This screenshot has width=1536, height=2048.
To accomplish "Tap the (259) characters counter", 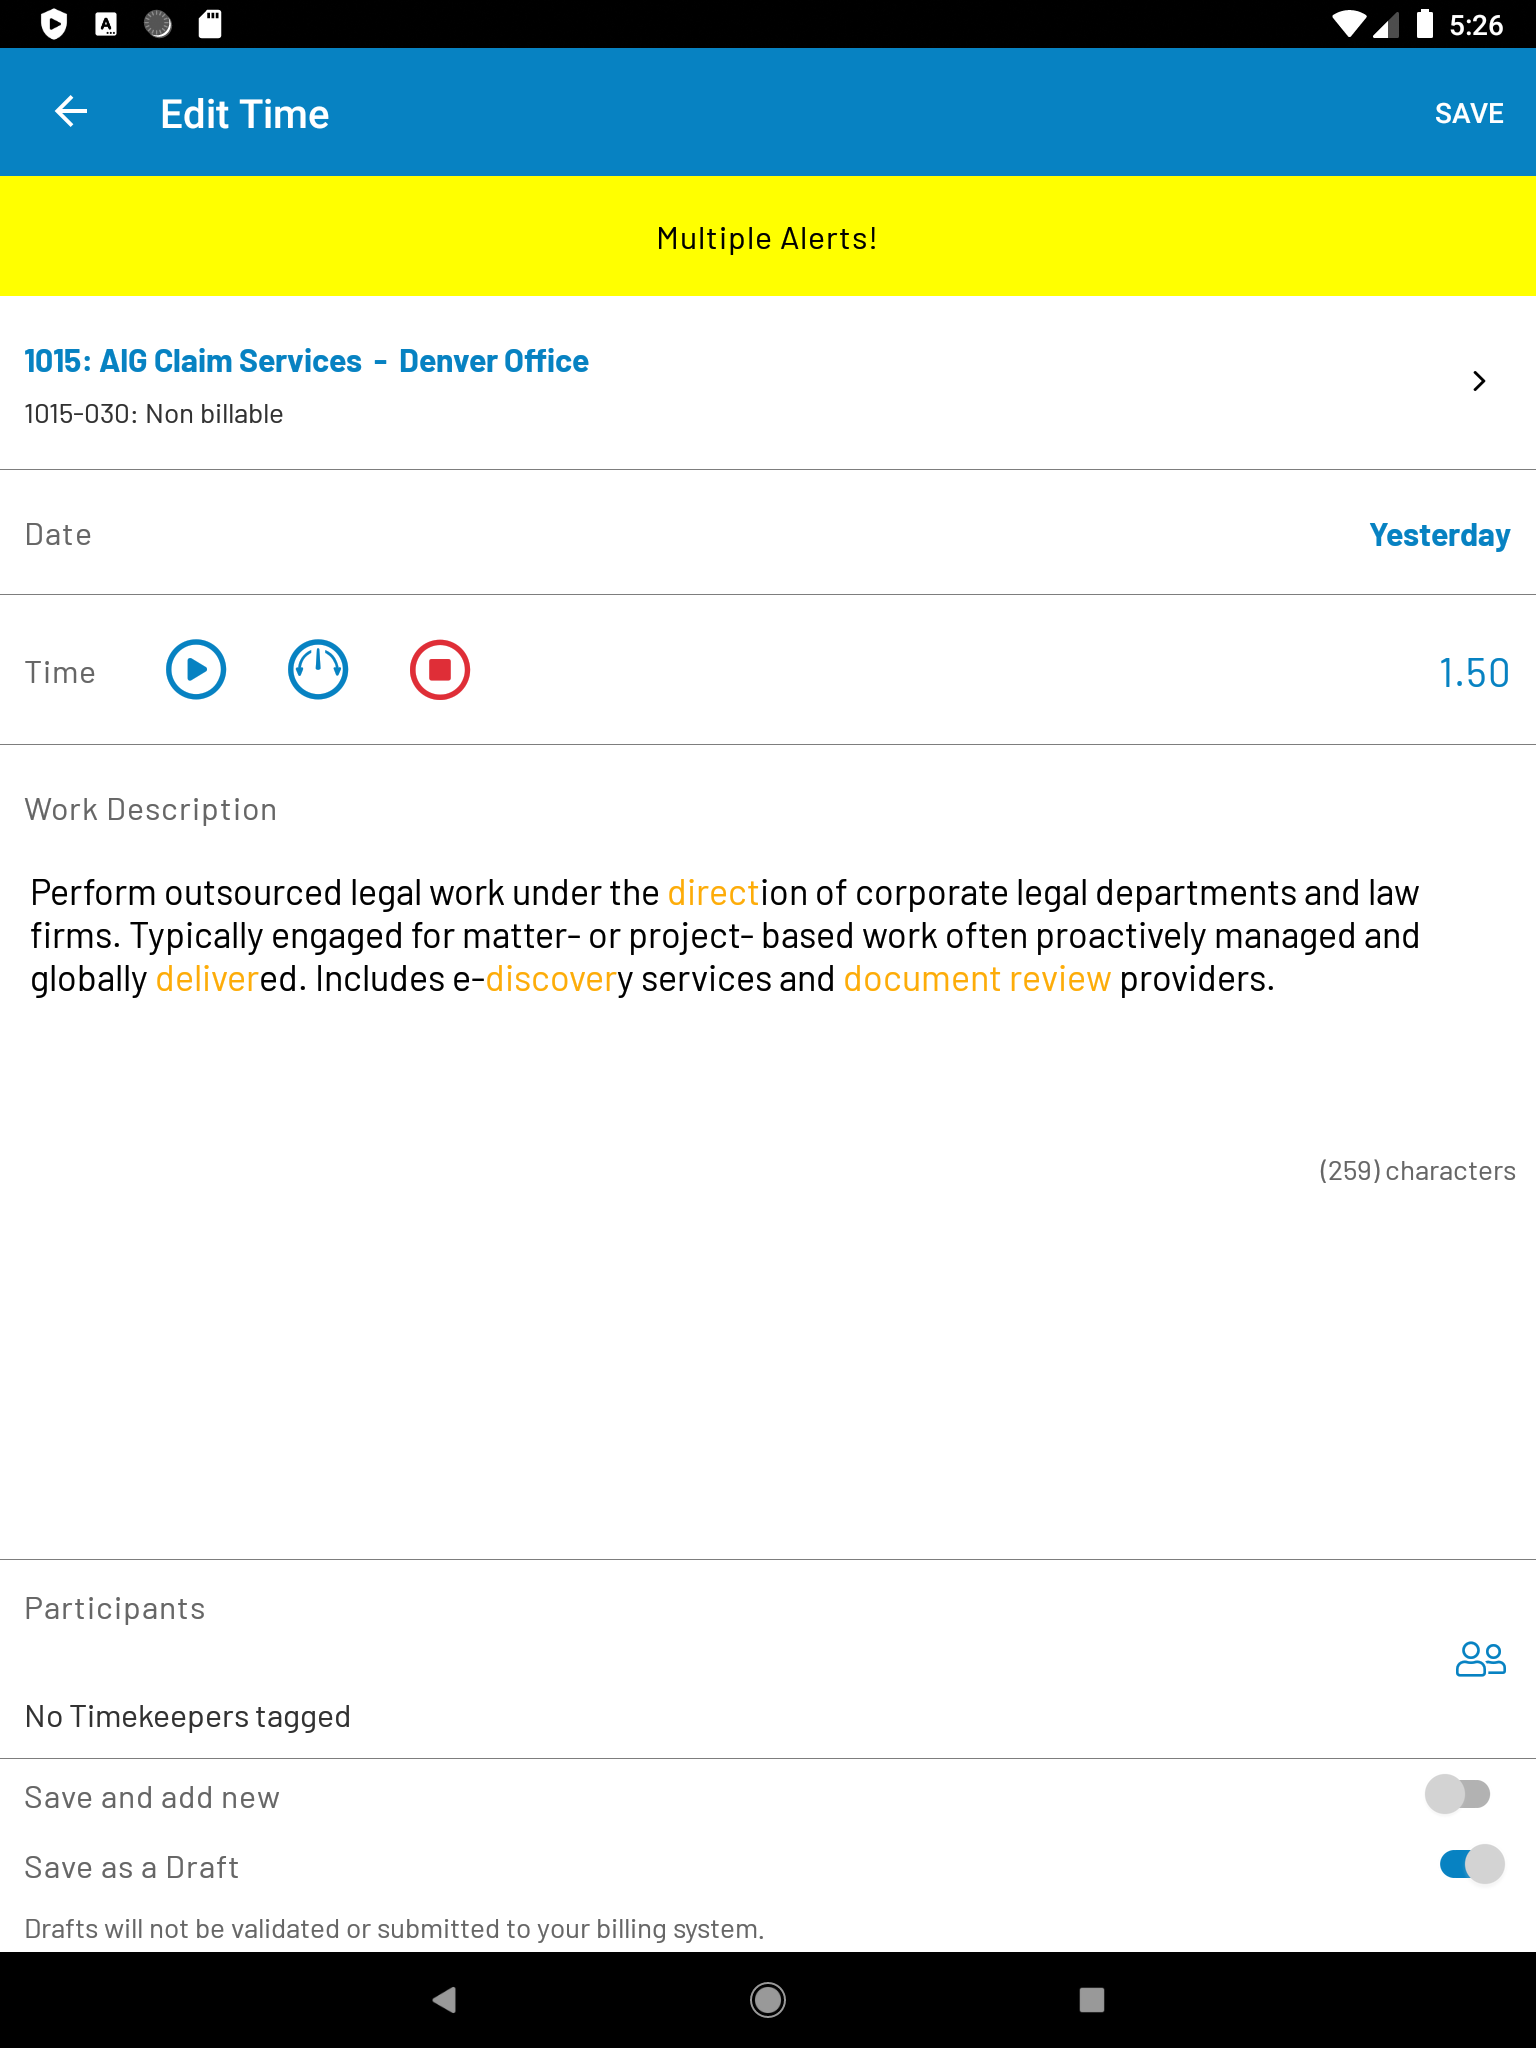I will coord(1417,1171).
